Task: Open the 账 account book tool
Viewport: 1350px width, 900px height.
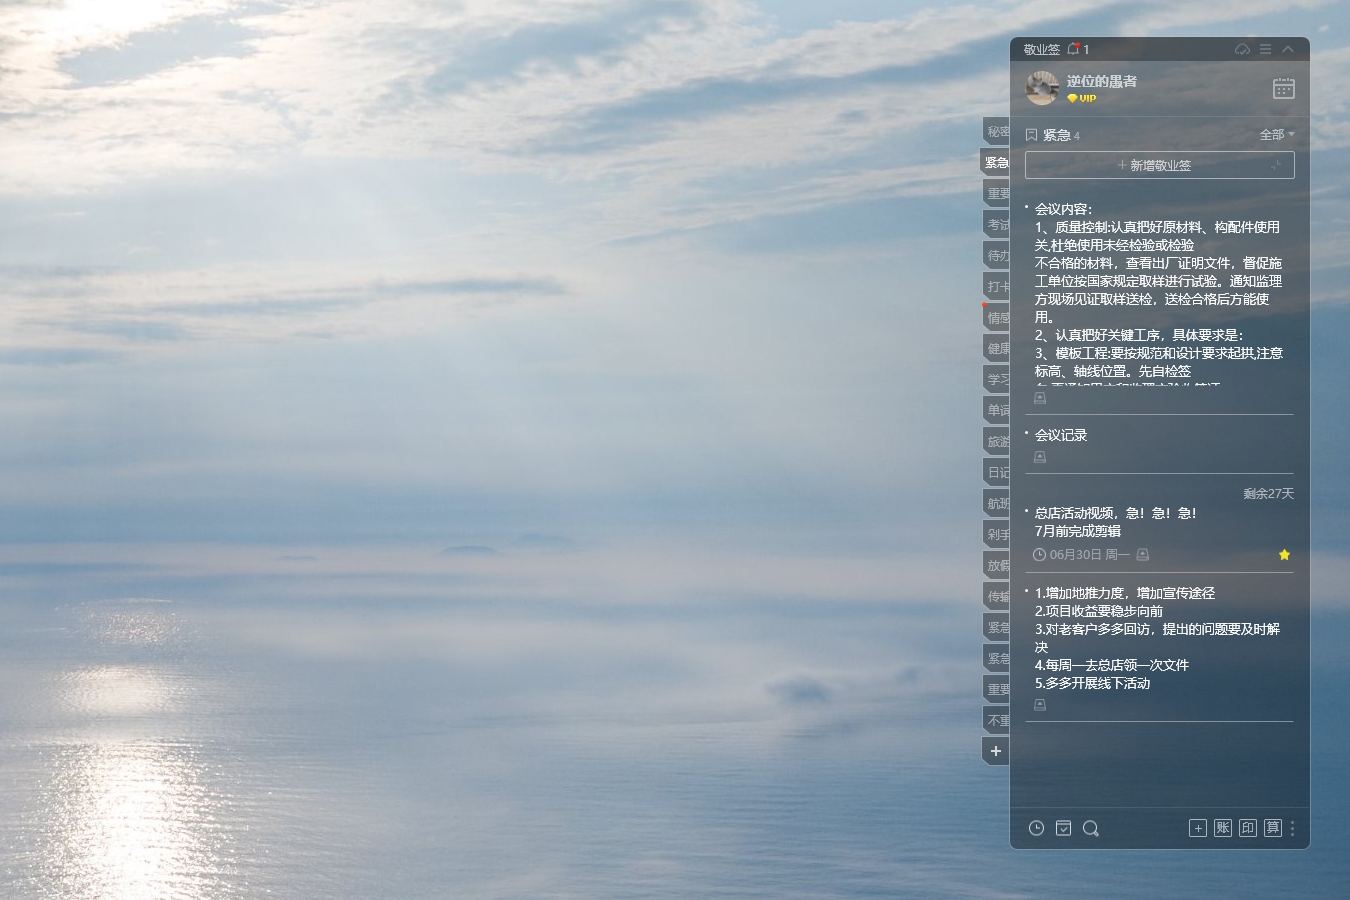Action: [x=1223, y=828]
